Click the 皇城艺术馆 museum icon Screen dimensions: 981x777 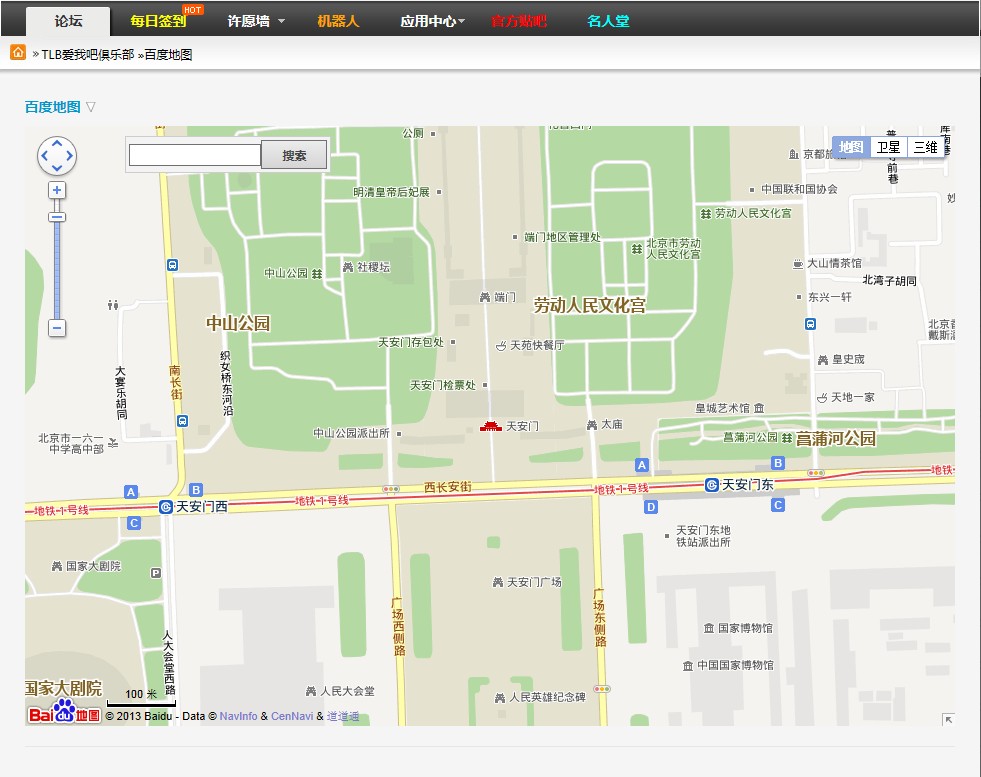pos(759,408)
